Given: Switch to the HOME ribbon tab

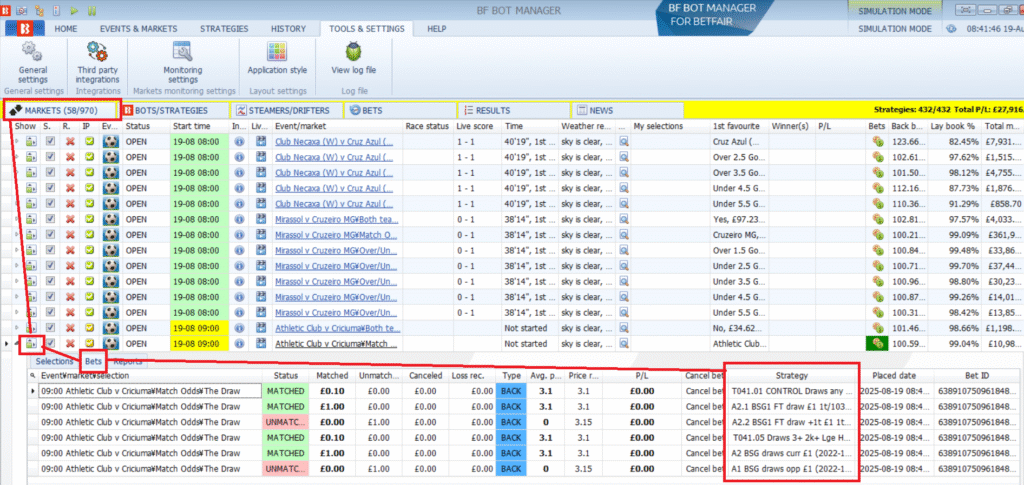Looking at the screenshot, I should pos(65,29).
